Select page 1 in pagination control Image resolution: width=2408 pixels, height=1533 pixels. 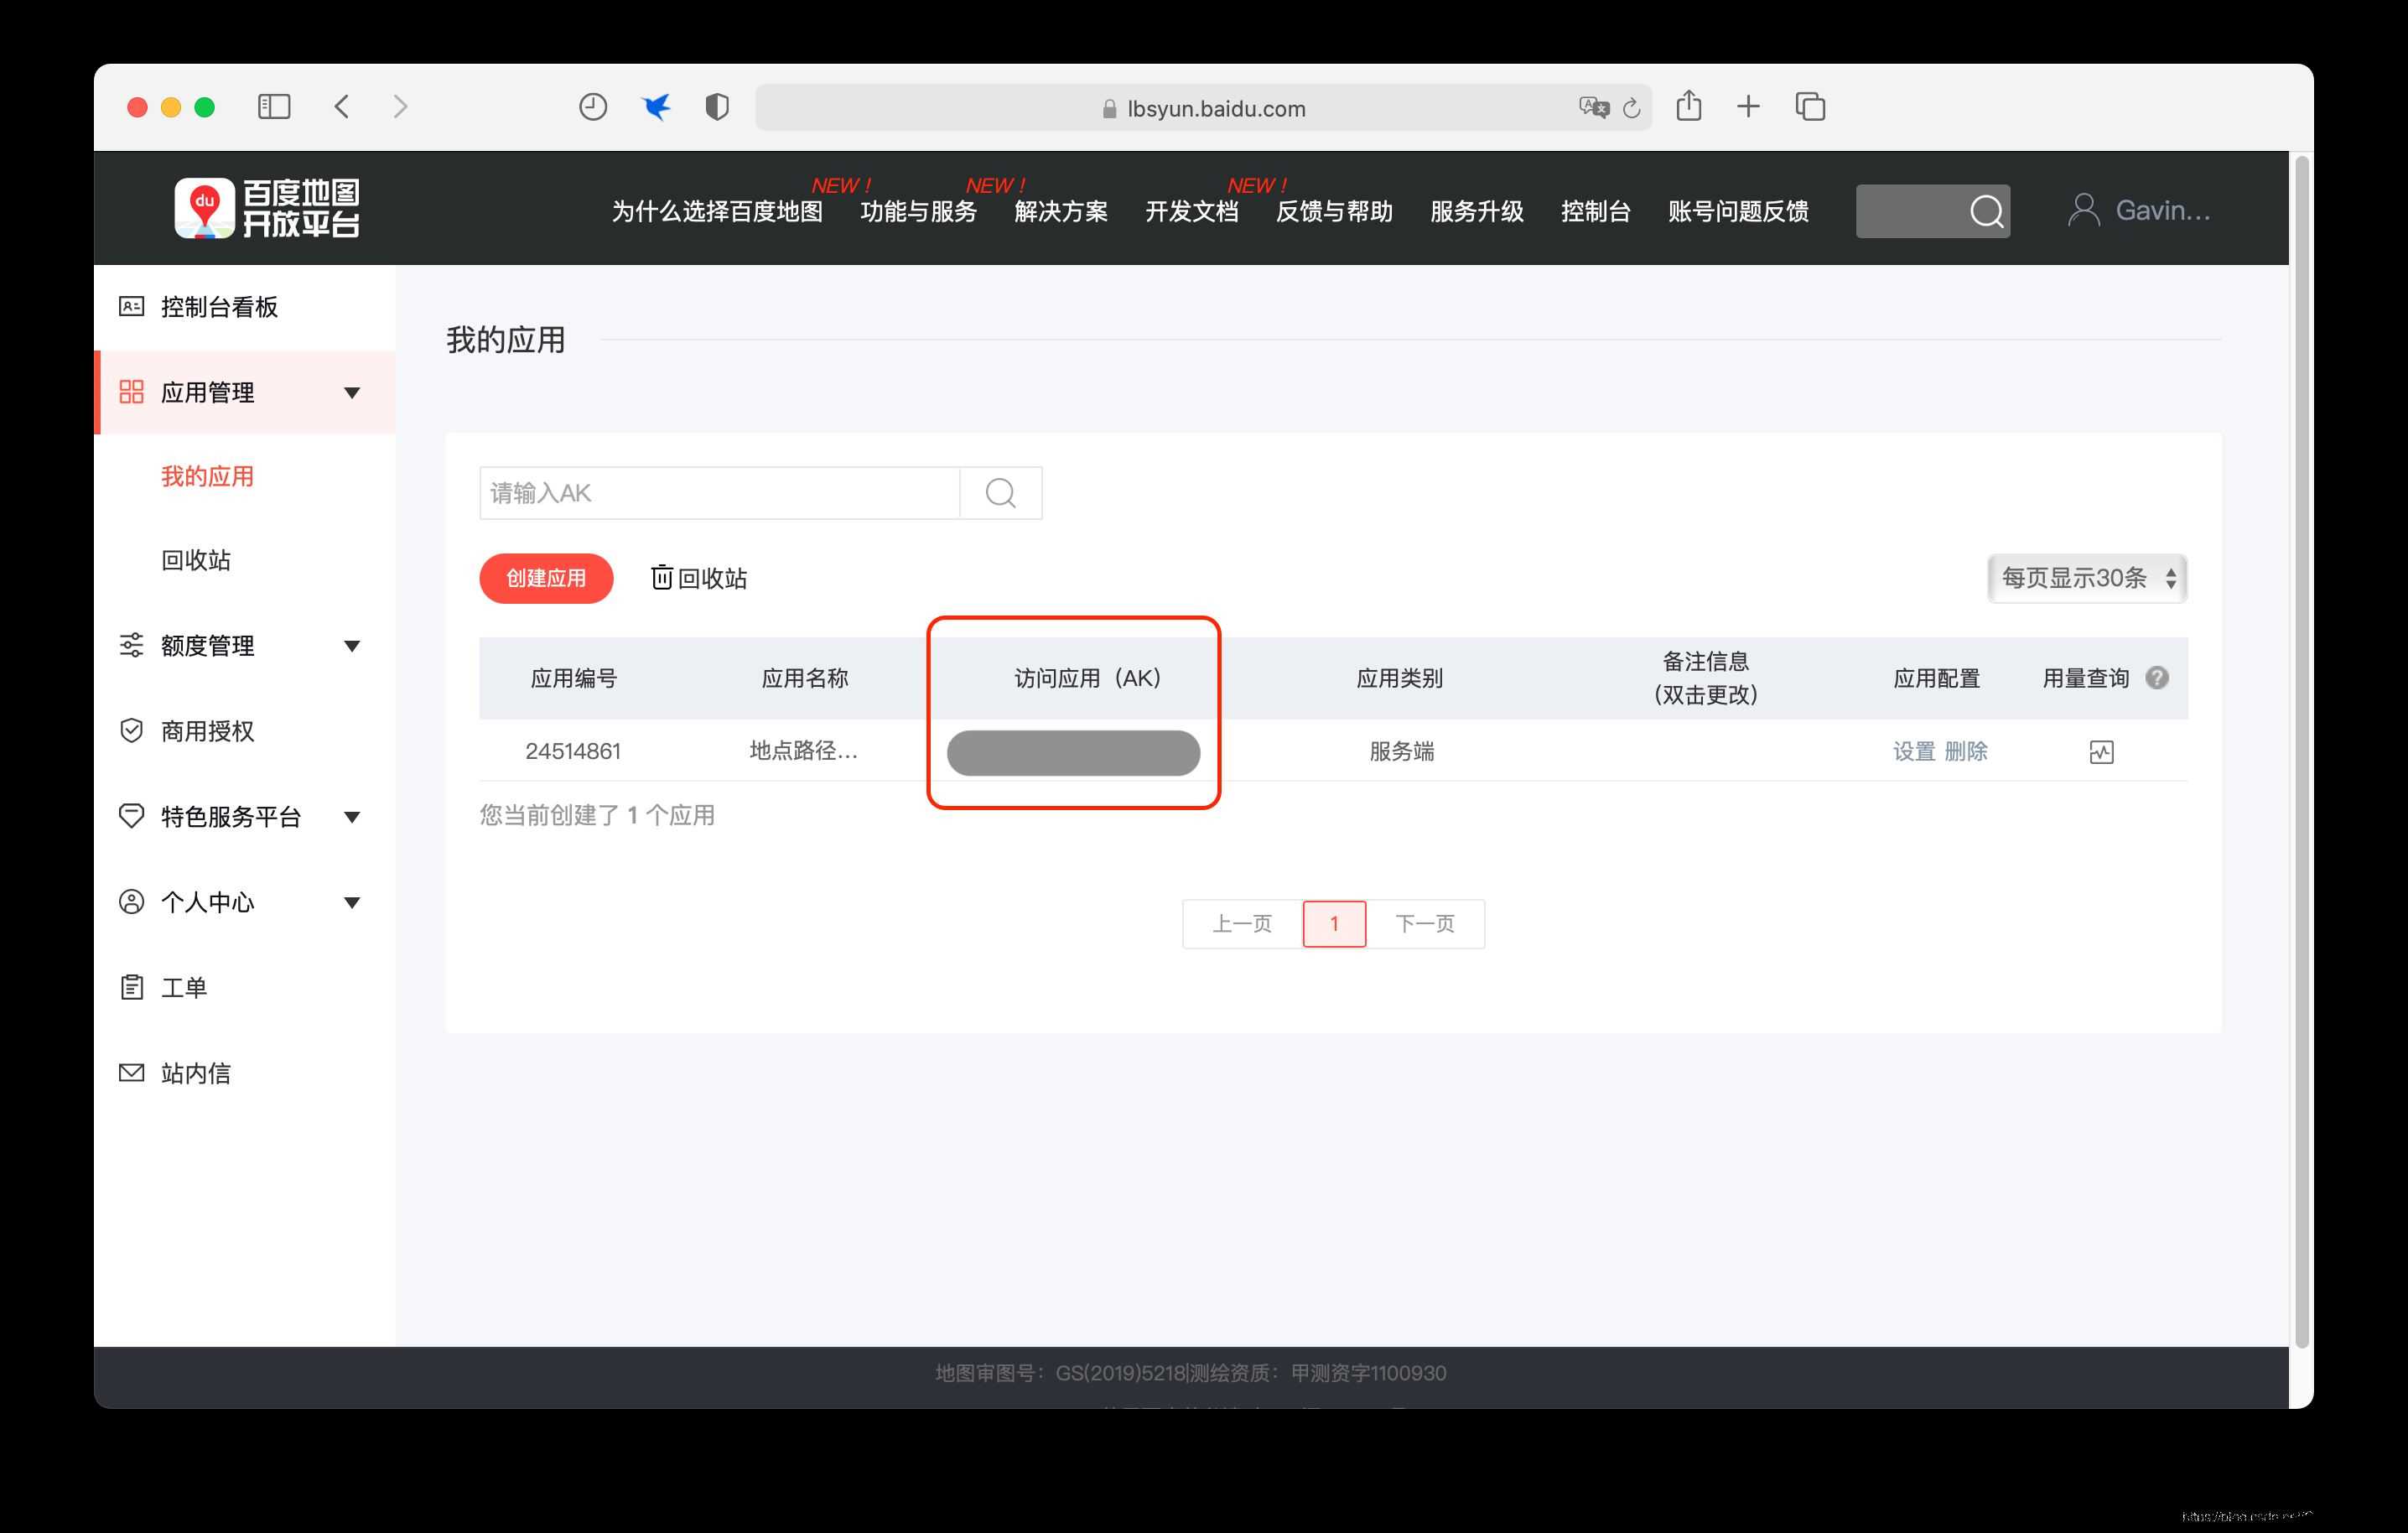pyautogui.click(x=1334, y=923)
